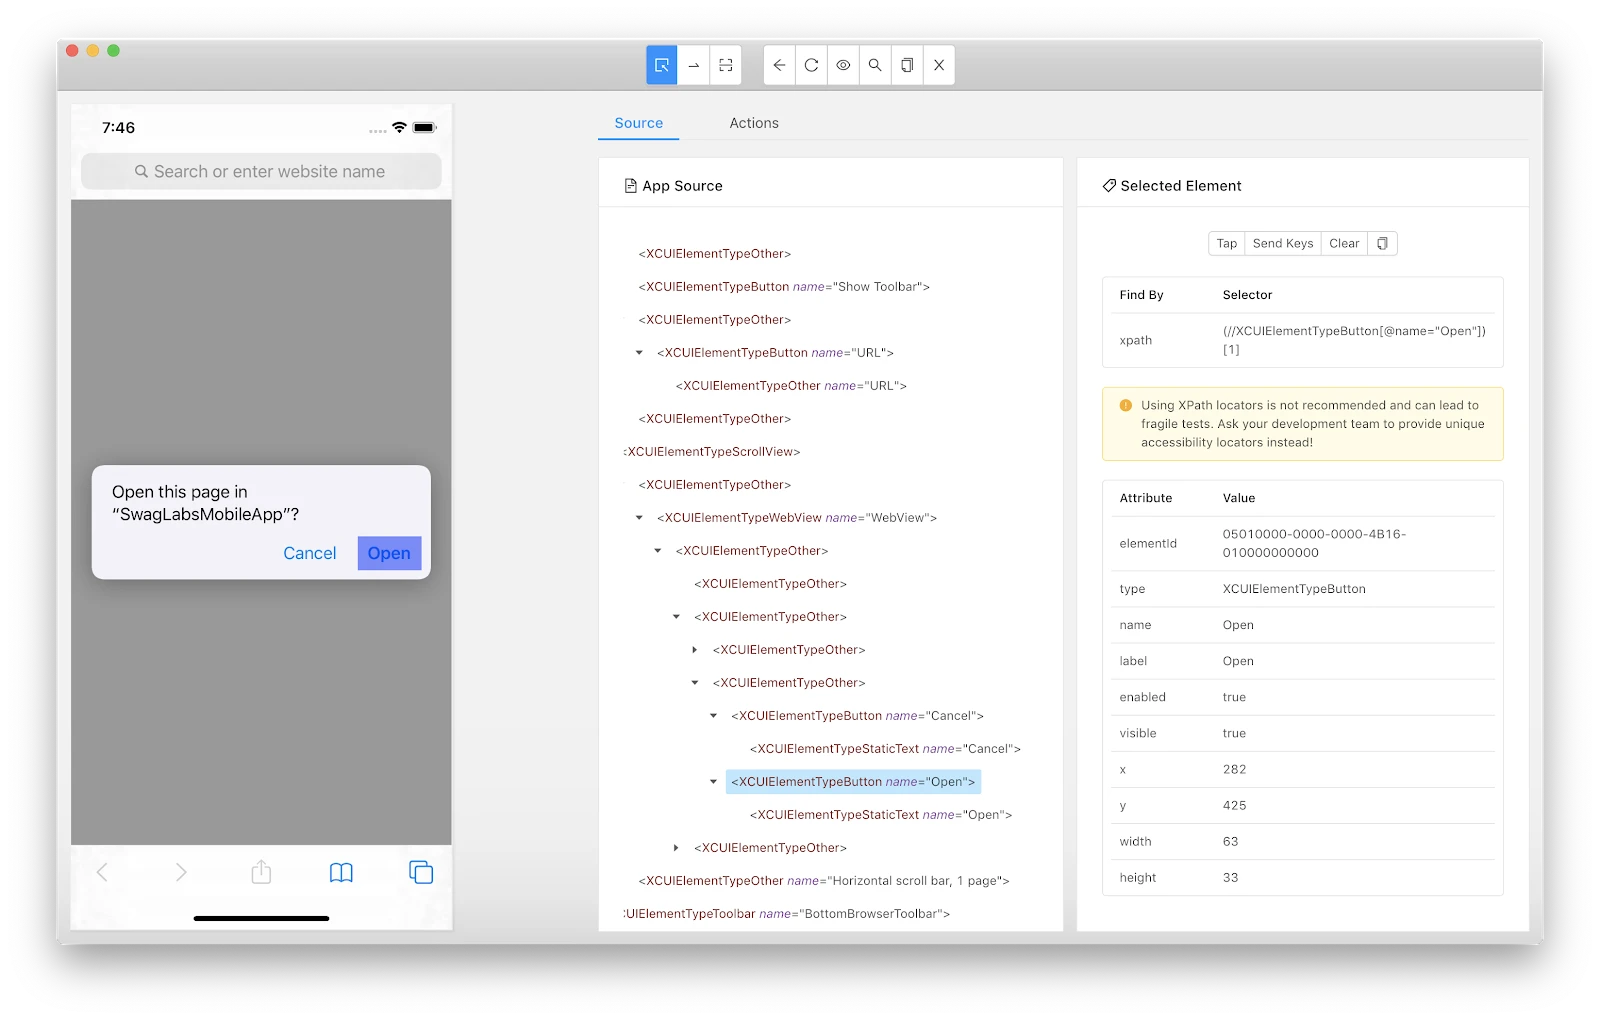Image resolution: width=1600 pixels, height=1020 pixels.
Task: Click the y coordinate value 425
Action: pyautogui.click(x=1234, y=805)
